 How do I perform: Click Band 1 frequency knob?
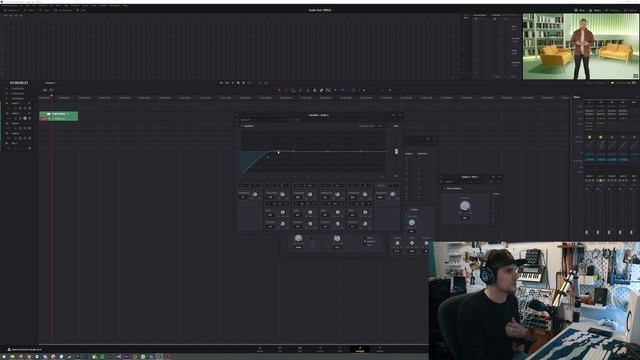point(255,195)
